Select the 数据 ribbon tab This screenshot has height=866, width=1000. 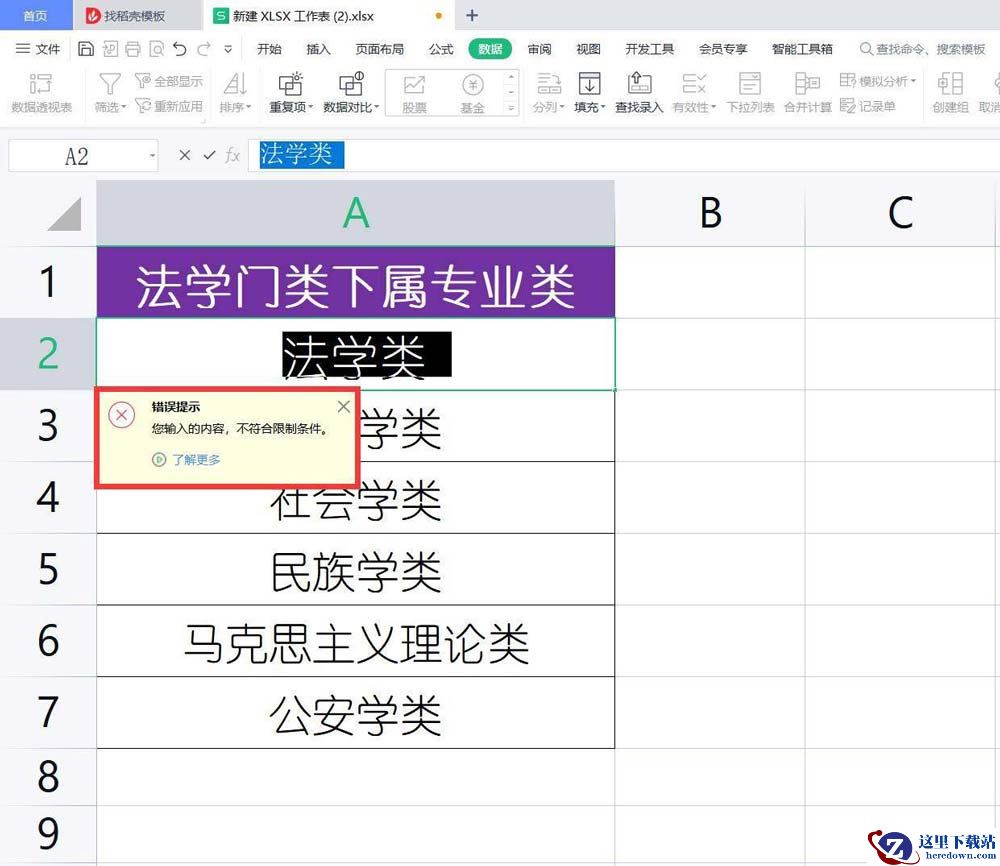coord(490,49)
